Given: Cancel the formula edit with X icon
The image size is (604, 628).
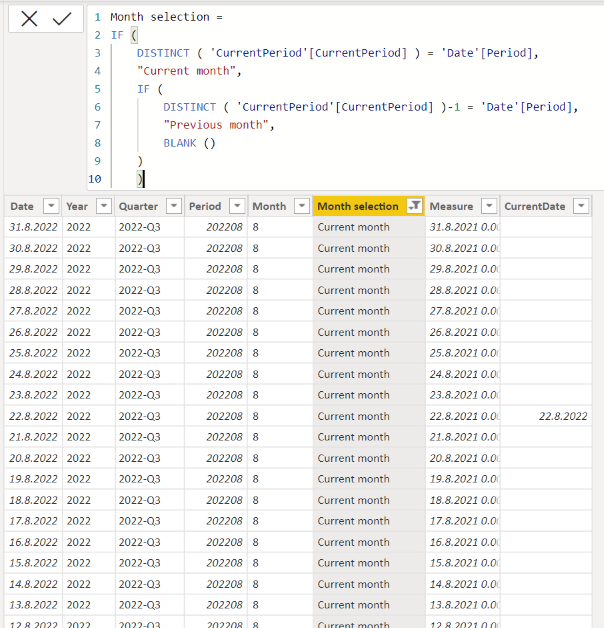Looking at the screenshot, I should pos(29,18).
